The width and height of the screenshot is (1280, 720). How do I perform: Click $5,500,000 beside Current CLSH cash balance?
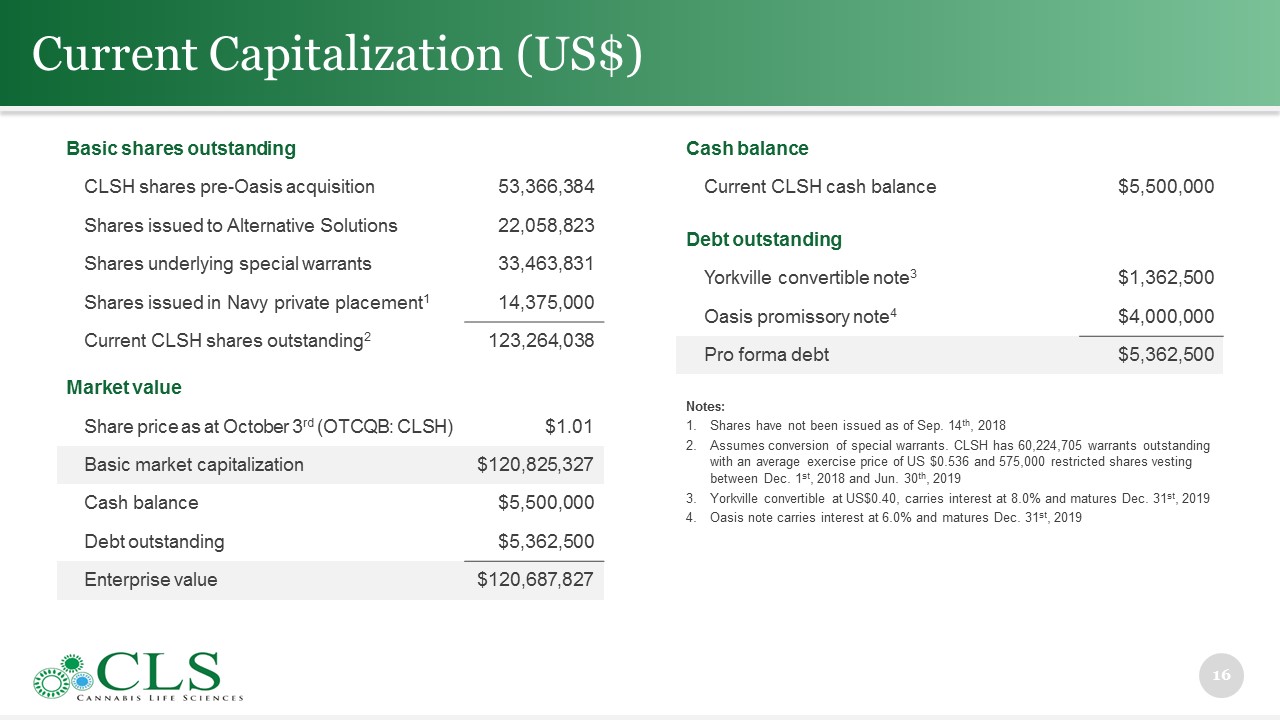[1166, 186]
